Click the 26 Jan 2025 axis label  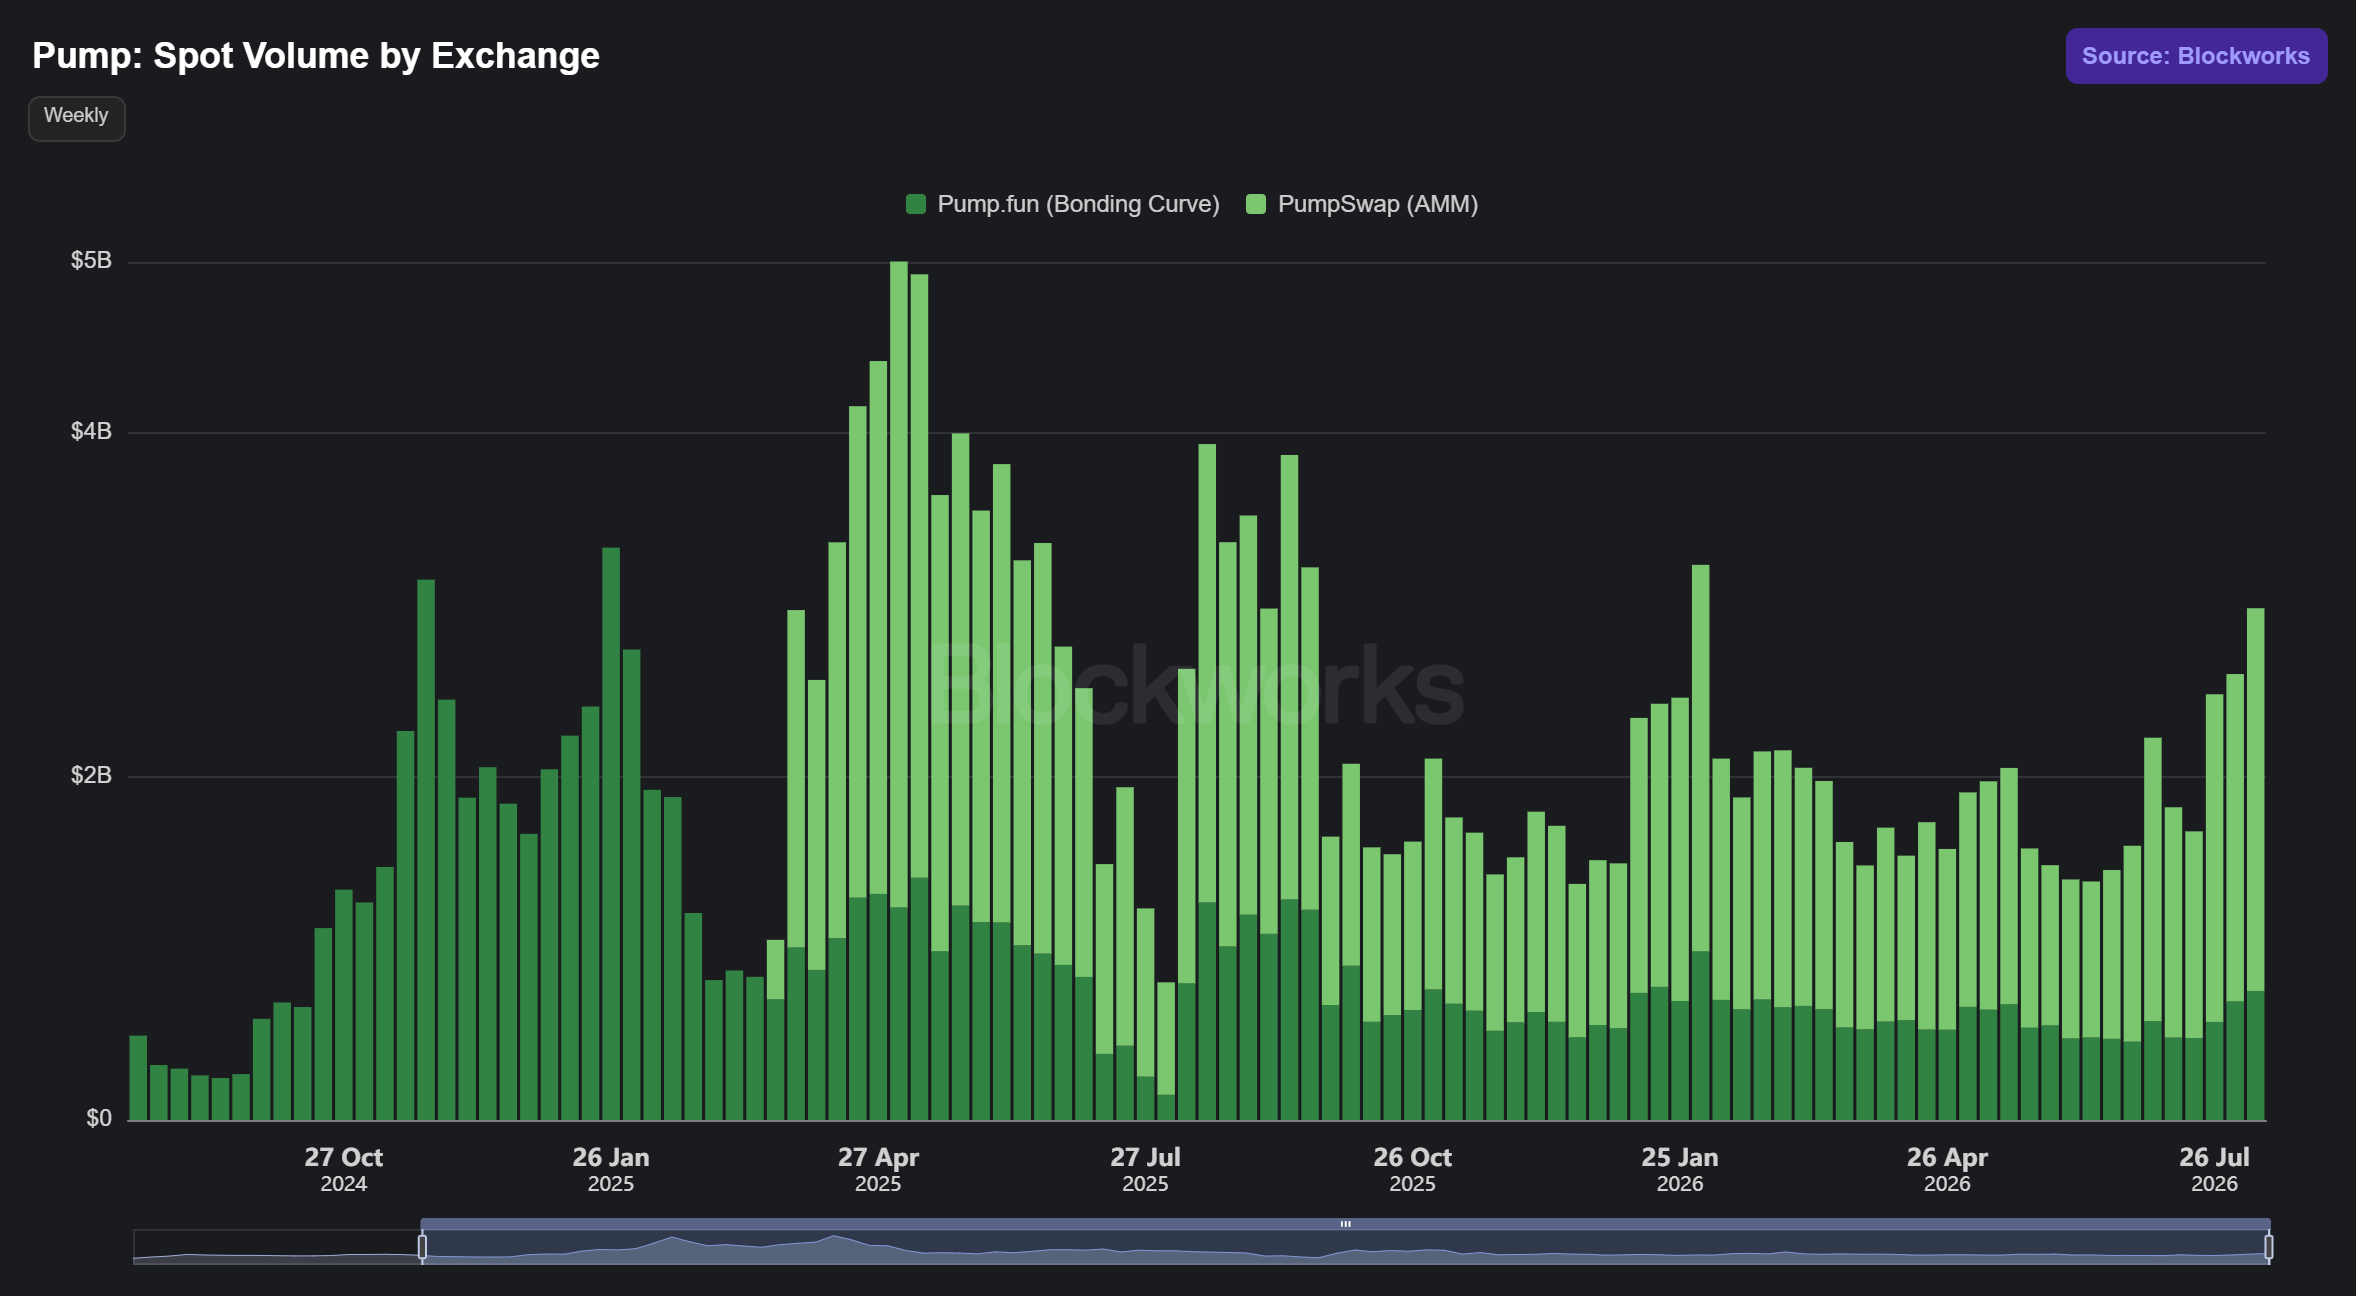611,1169
